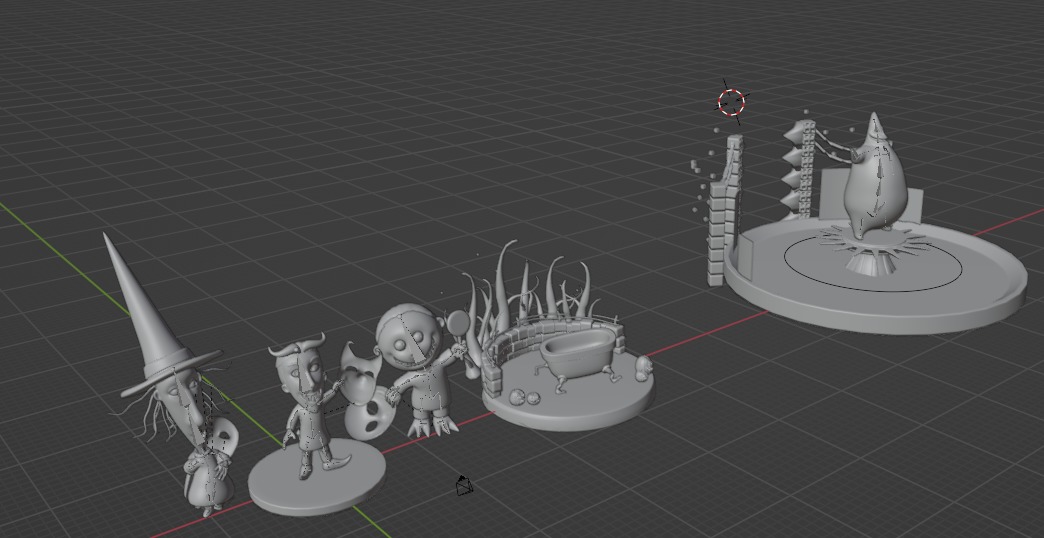The width and height of the screenshot is (1044, 538).
Task: Select the round-headed grinning figure
Action: tap(418, 370)
